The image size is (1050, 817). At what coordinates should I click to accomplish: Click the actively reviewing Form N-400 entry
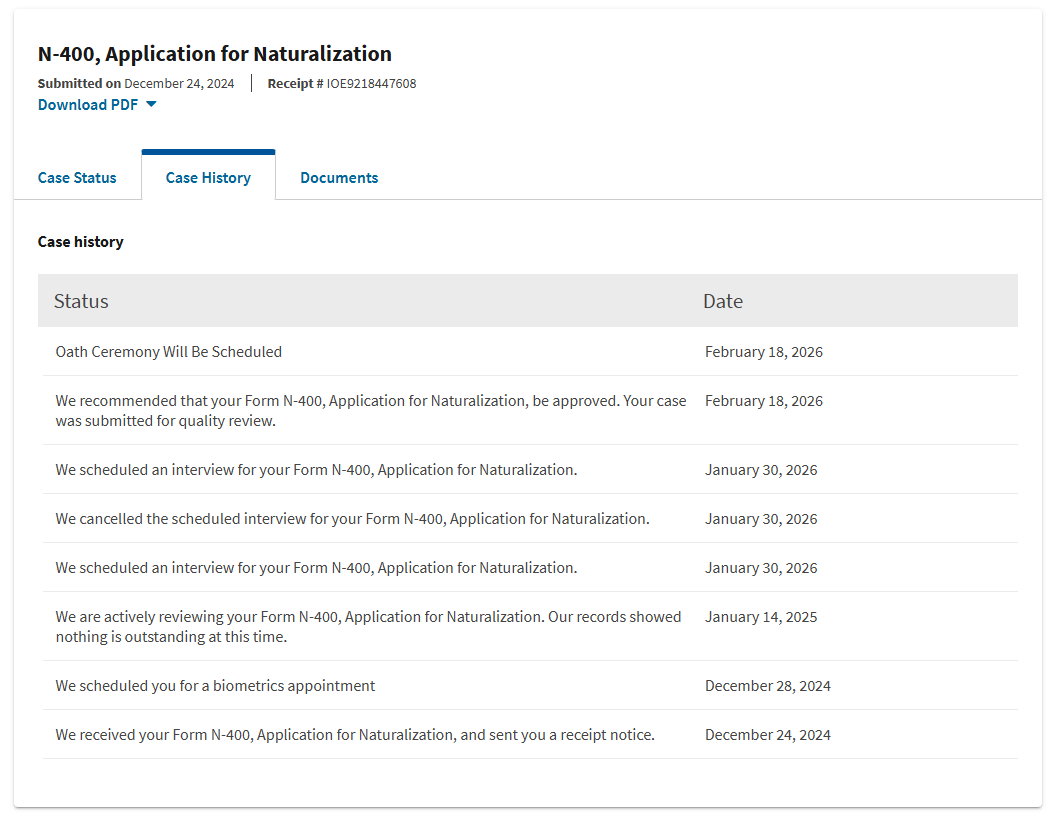[368, 626]
